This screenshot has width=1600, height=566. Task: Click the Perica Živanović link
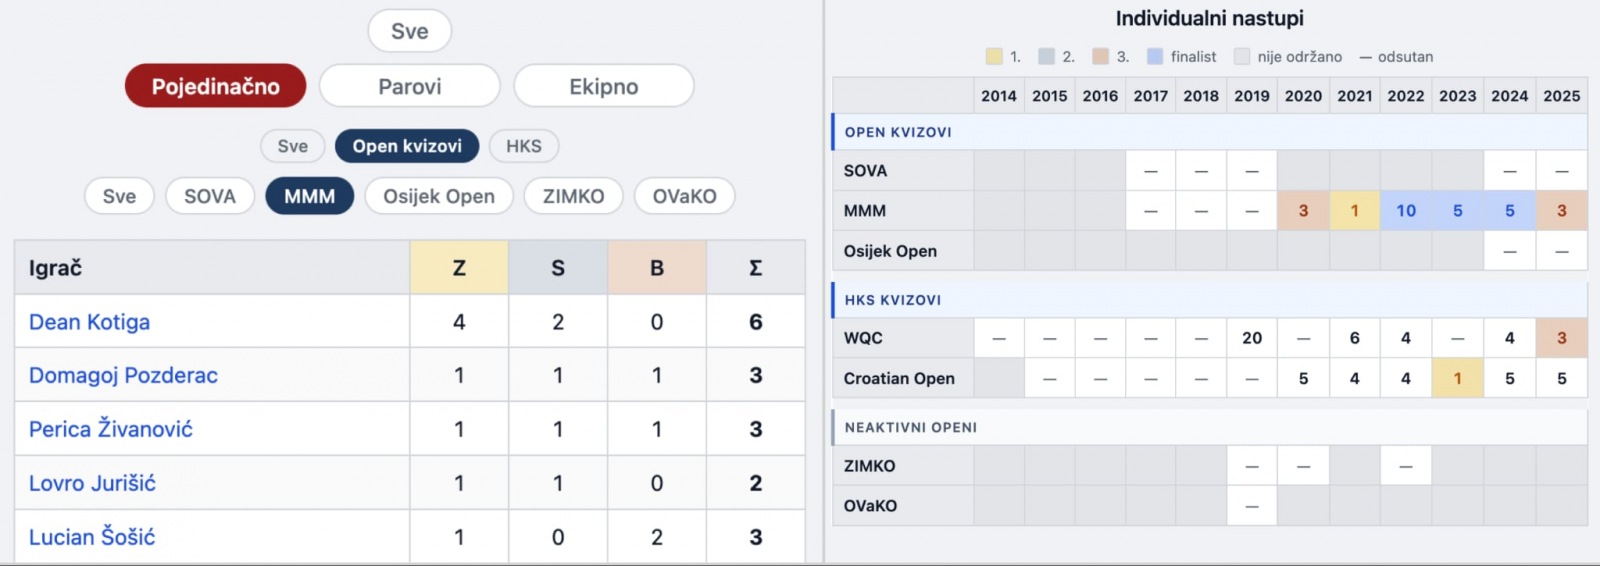pos(110,429)
